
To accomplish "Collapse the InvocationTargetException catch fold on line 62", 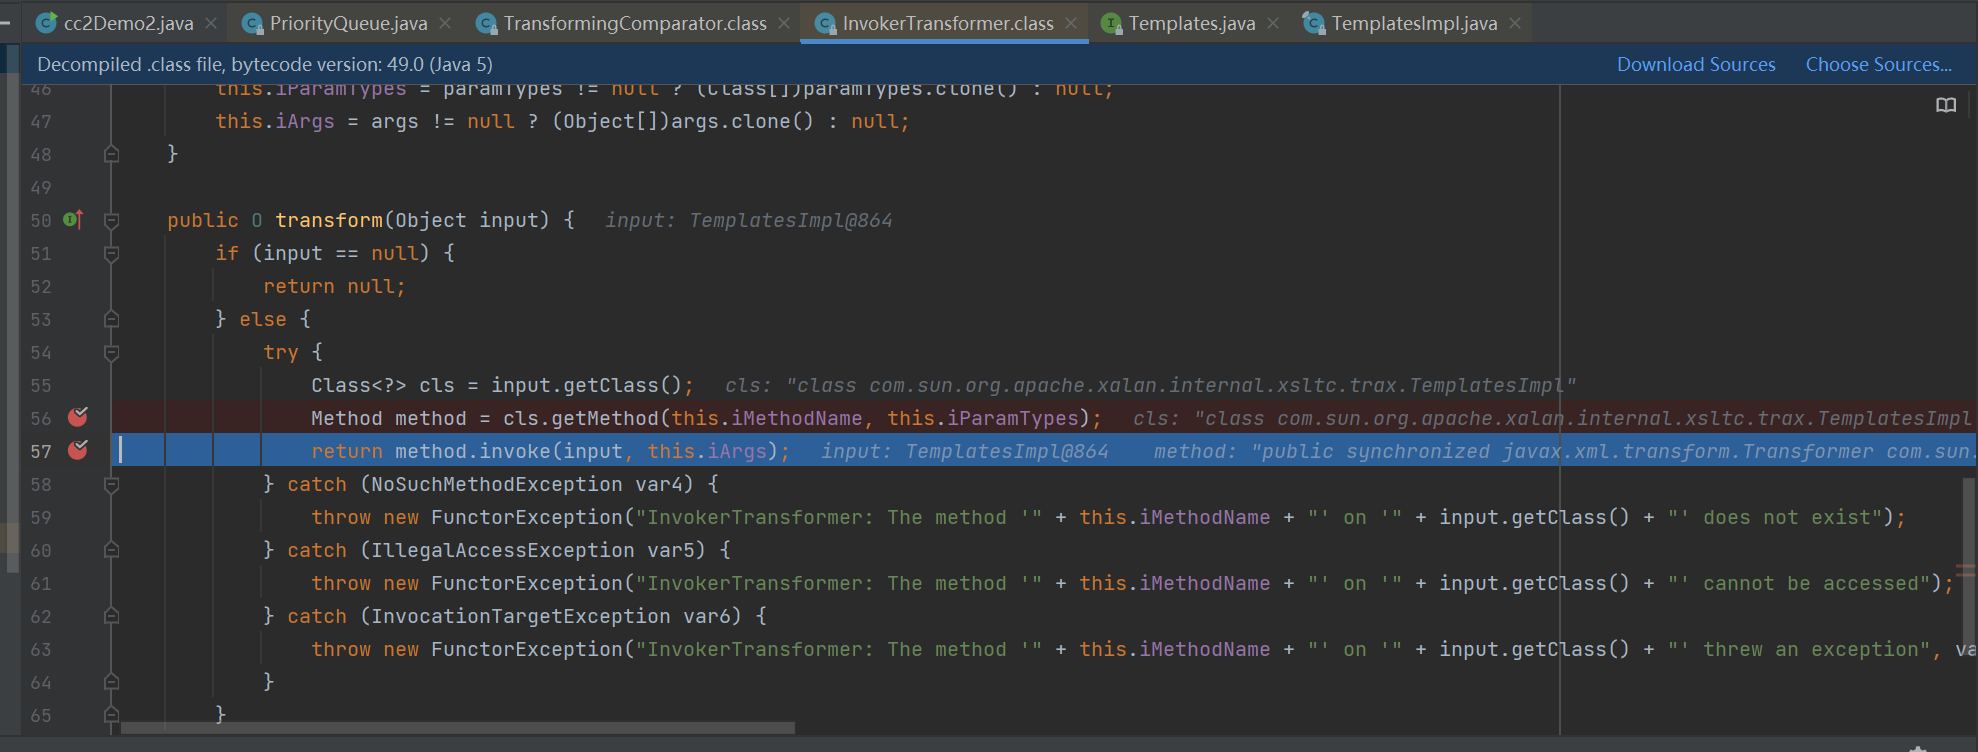I will 112,616.
